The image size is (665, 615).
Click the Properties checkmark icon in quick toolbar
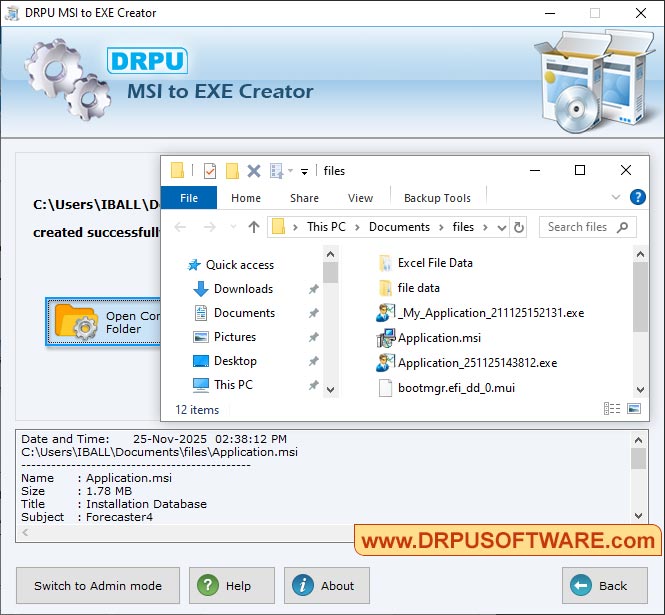(x=210, y=171)
